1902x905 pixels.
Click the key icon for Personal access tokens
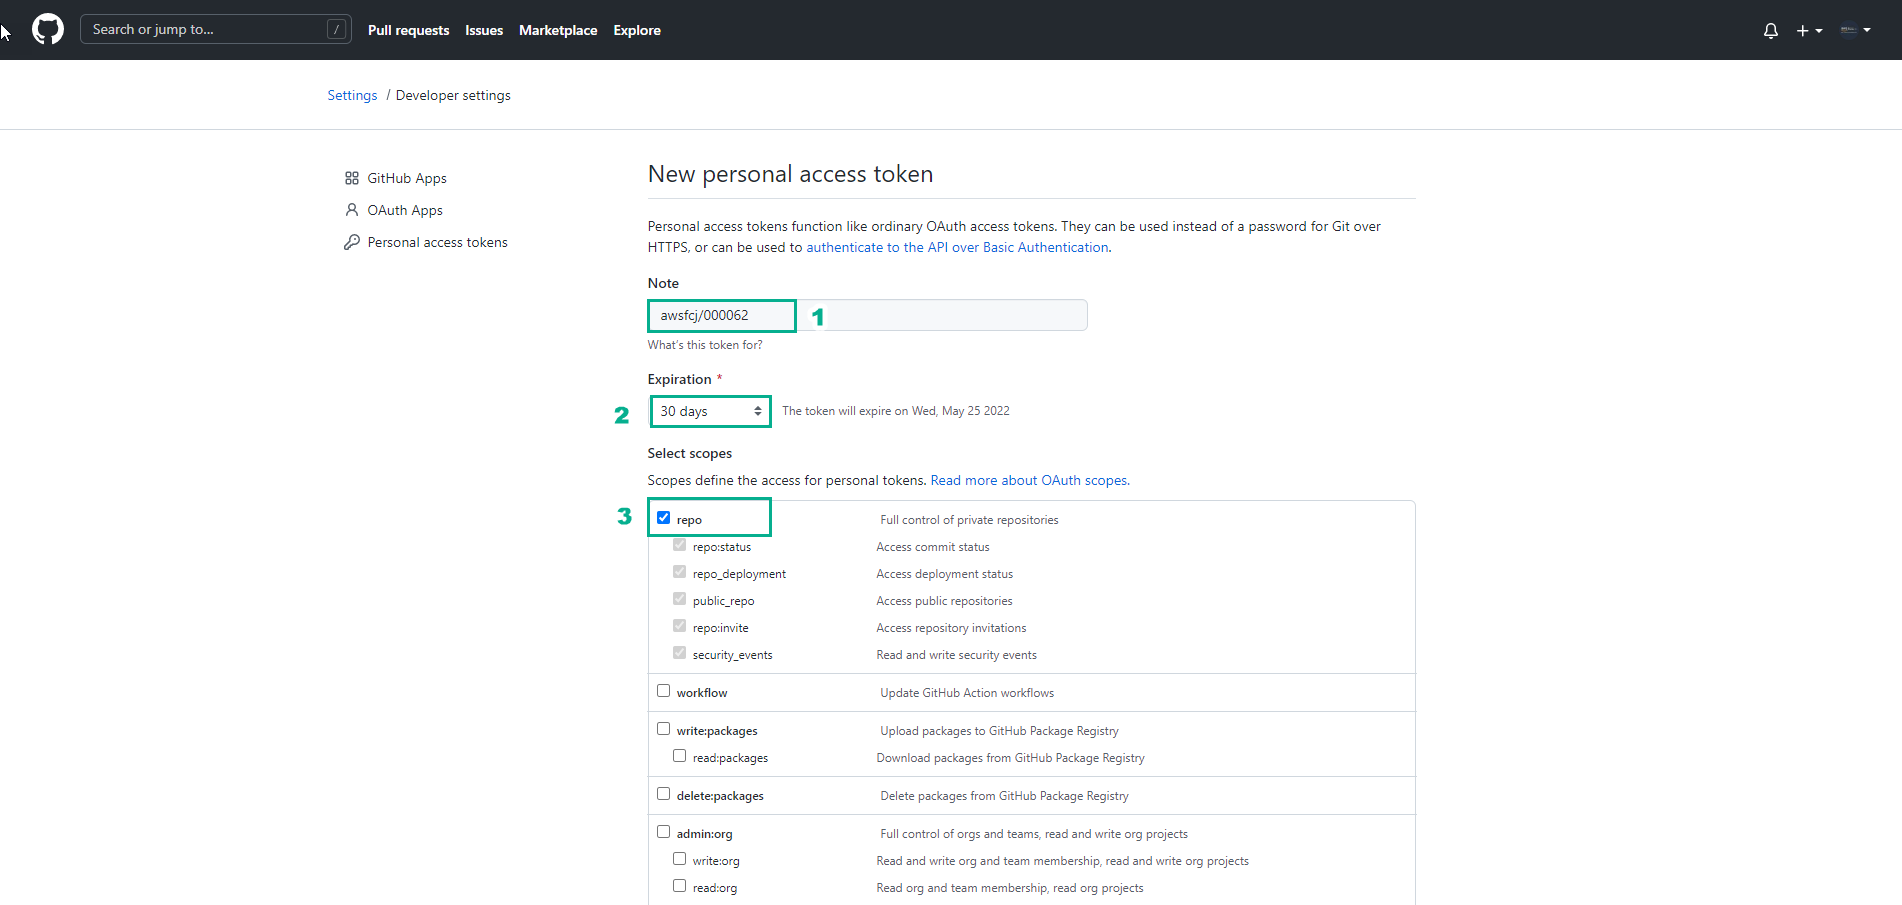[352, 242]
